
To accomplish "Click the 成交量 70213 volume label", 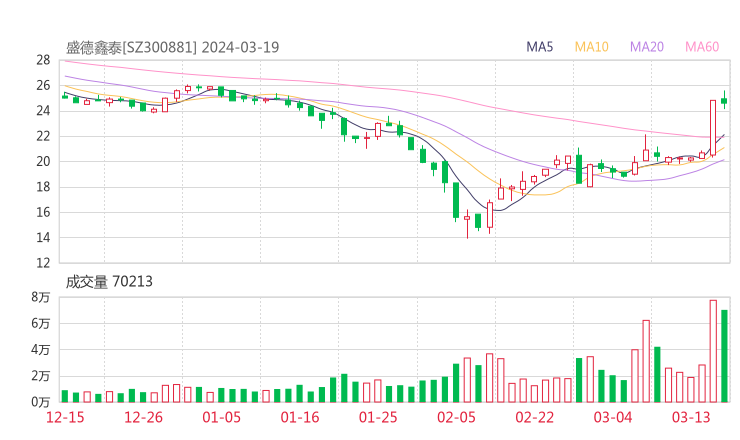I will pyautogui.click(x=109, y=282).
